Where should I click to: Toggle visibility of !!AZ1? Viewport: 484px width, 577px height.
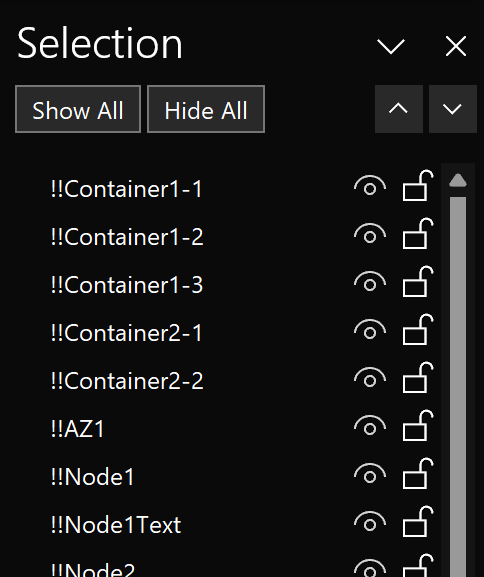click(x=370, y=426)
